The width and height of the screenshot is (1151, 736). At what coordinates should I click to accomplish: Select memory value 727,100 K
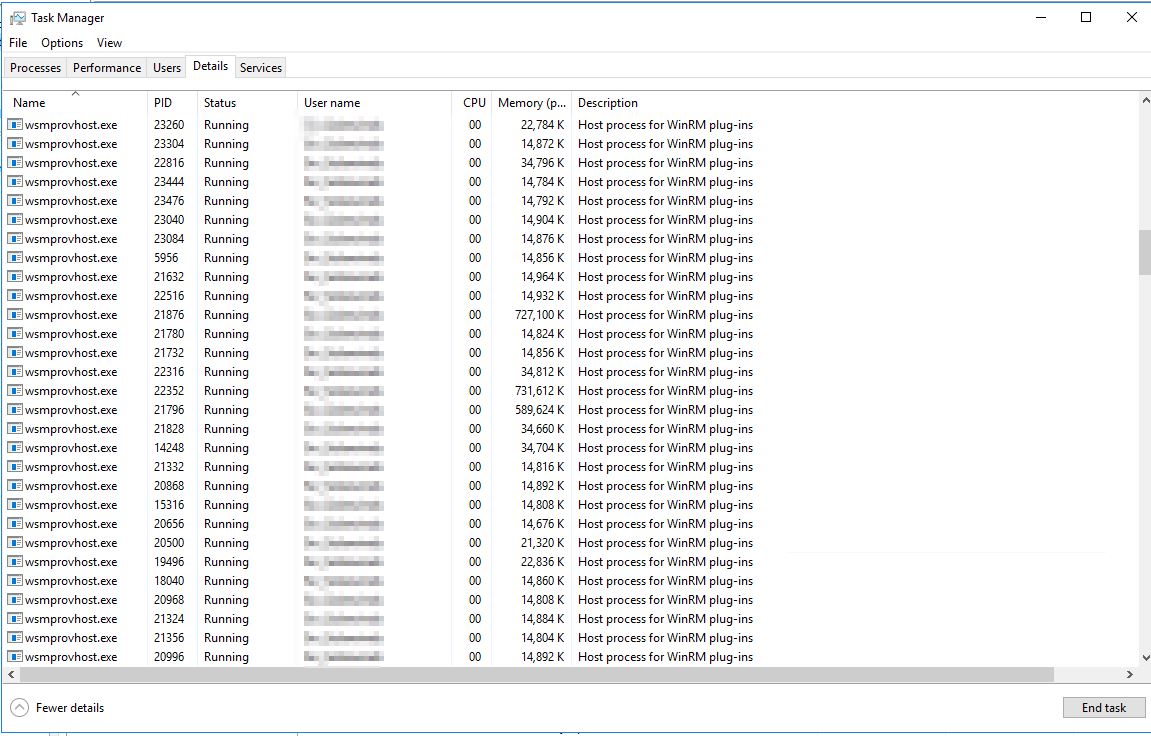coord(540,315)
